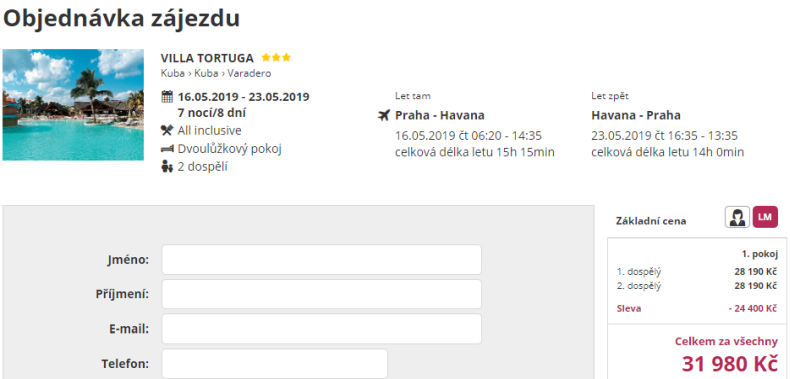Click the Sleva discount row
790x379 pixels.
coord(697,308)
